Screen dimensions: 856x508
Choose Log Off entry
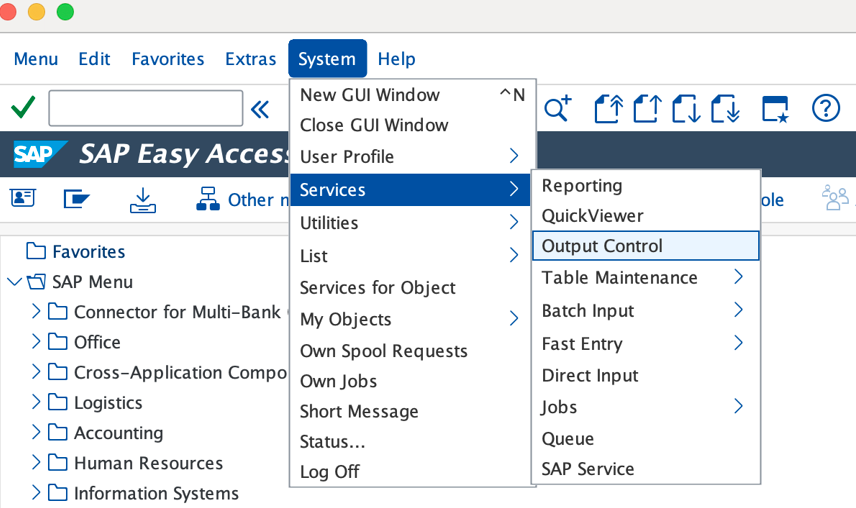click(x=410, y=471)
